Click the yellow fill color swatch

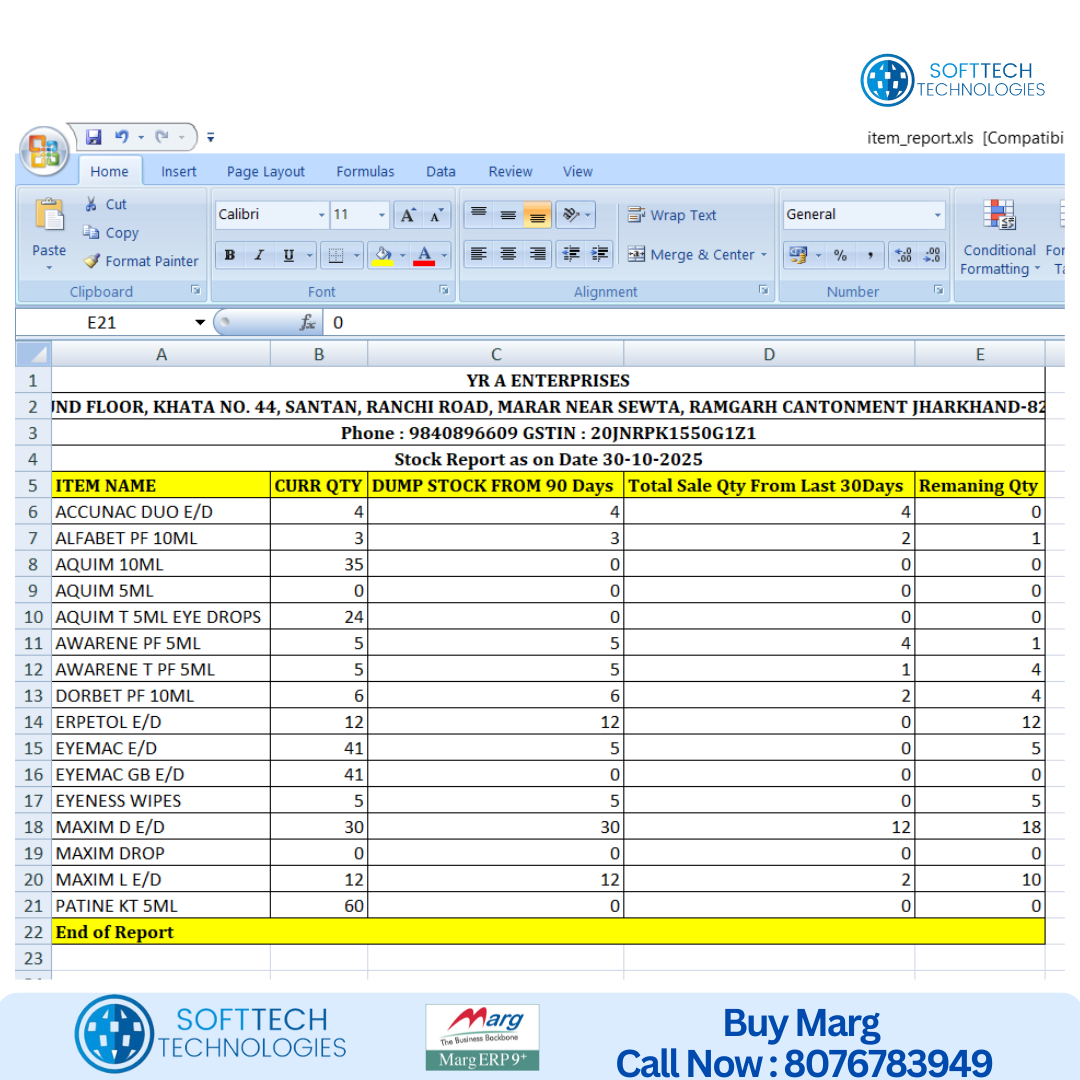click(x=382, y=255)
